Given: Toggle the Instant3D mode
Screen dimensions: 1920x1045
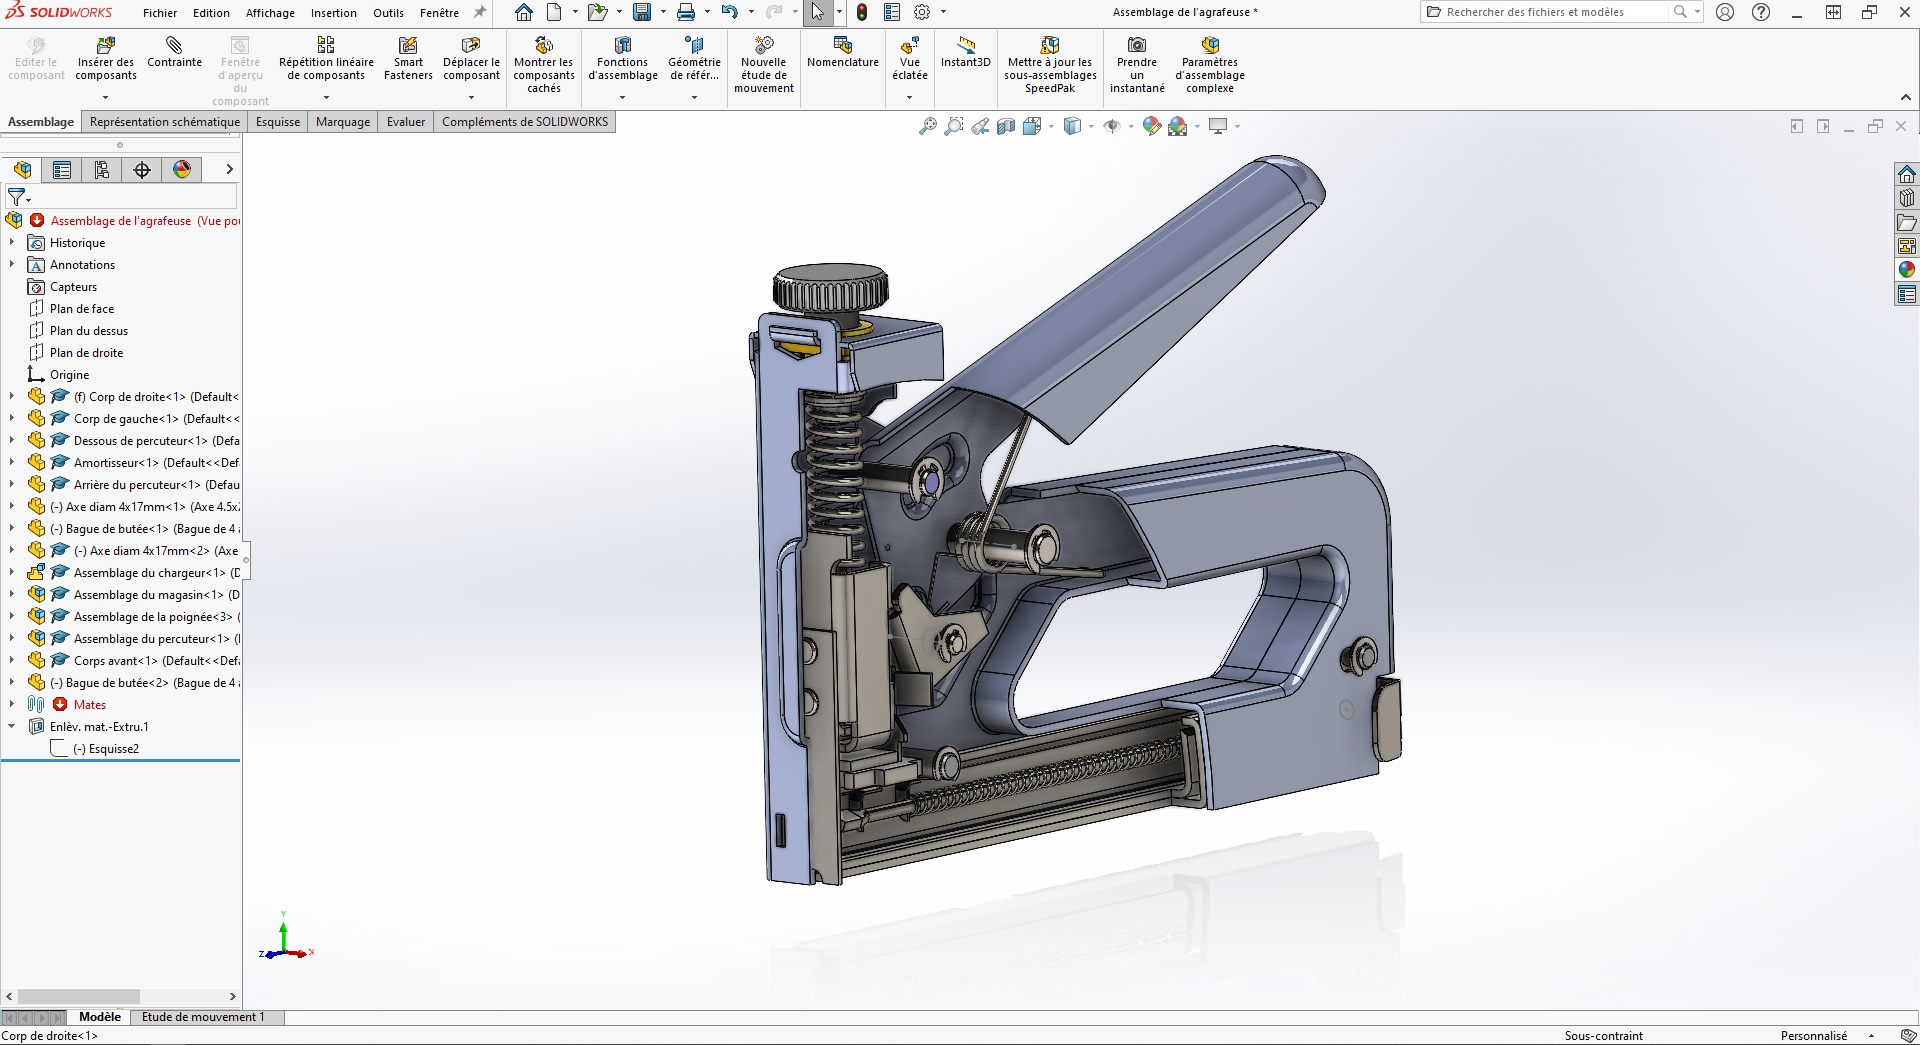Looking at the screenshot, I should point(965,53).
